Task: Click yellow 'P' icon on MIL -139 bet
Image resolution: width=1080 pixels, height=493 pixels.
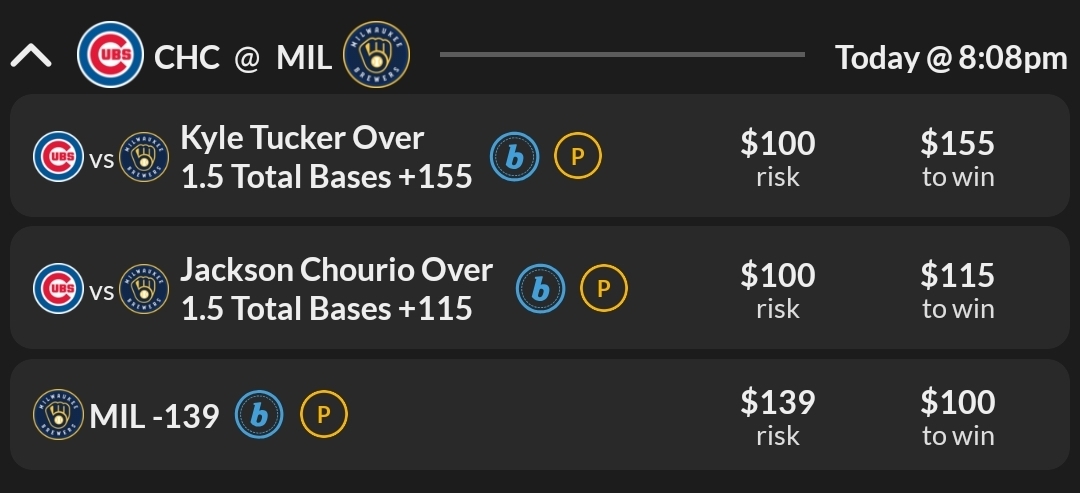Action: click(x=323, y=415)
